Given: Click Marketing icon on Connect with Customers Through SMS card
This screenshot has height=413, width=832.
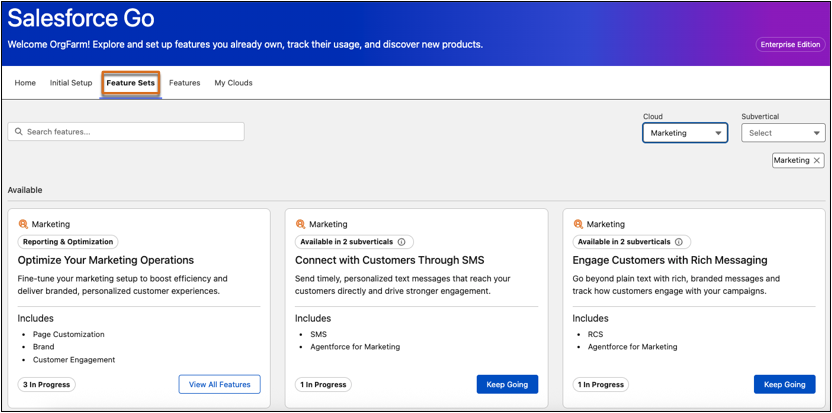Looking at the screenshot, I should (300, 224).
